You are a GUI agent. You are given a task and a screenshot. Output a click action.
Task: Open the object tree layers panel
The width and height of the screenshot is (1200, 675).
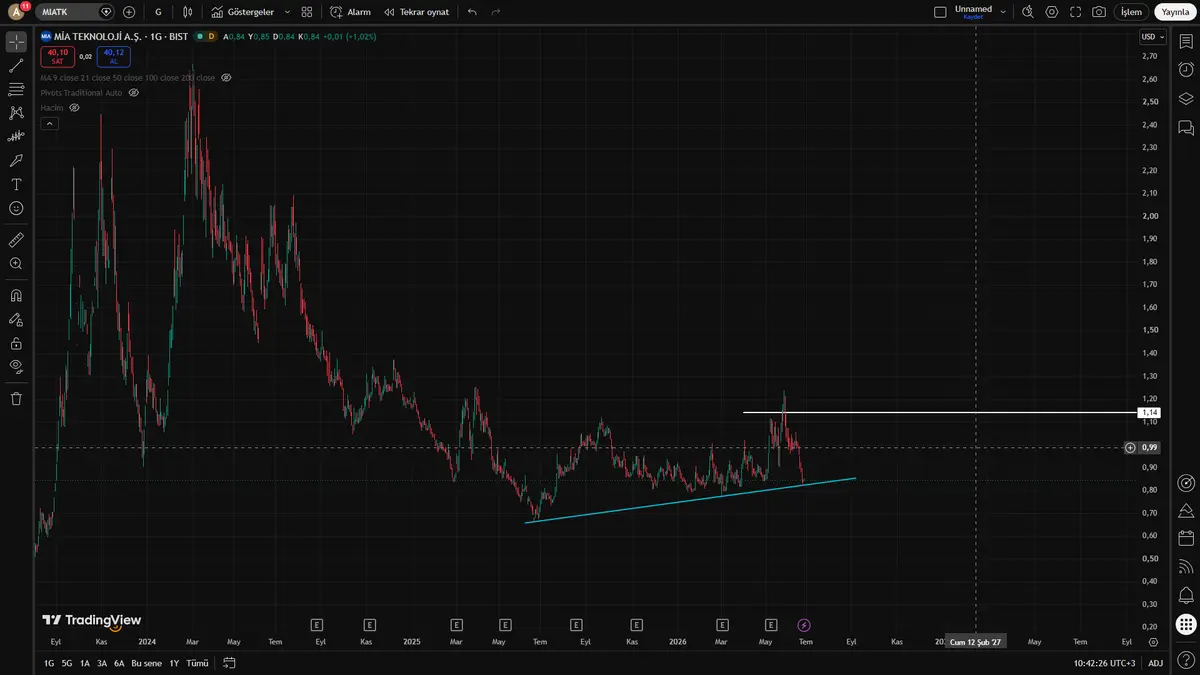[x=1186, y=99]
